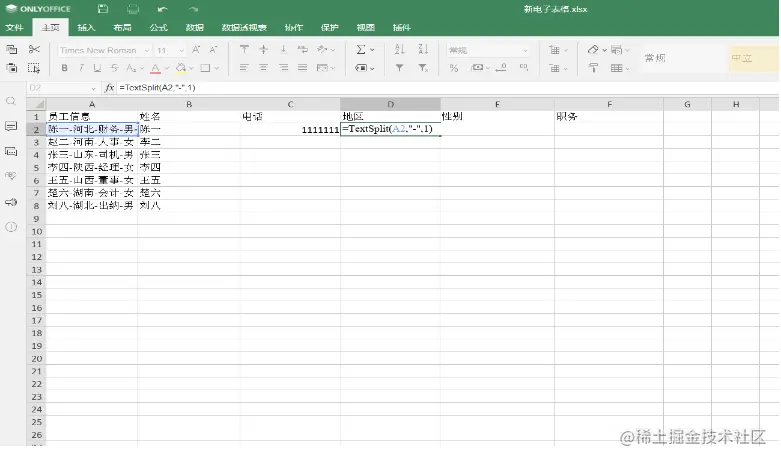The image size is (781, 461).
Task: Toggle italic formatting
Action: pos(81,68)
